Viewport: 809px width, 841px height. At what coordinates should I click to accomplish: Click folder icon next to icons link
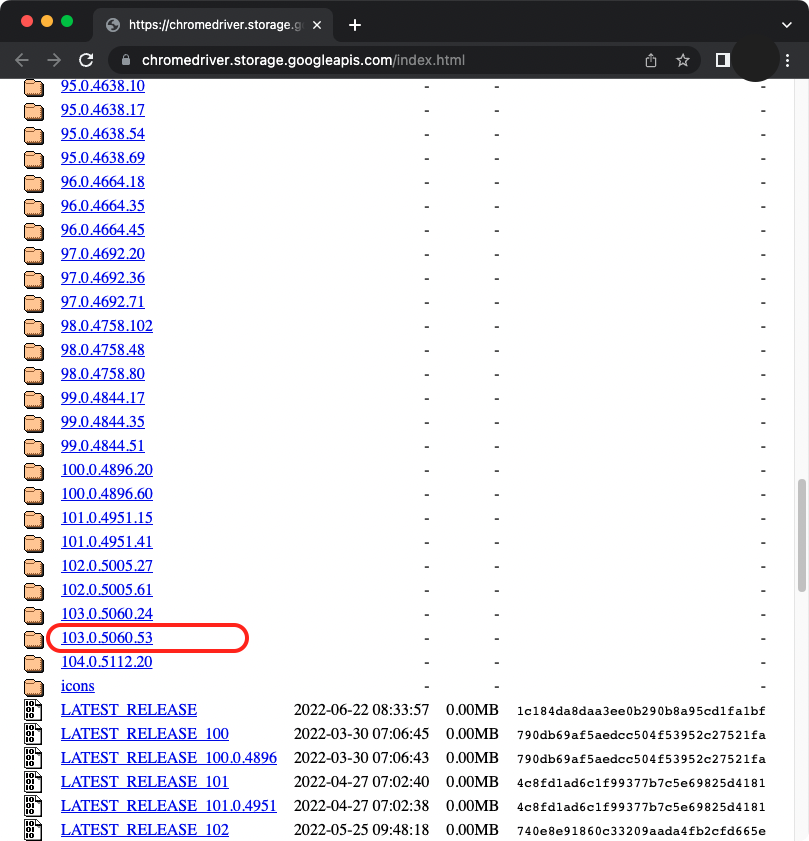tap(34, 687)
